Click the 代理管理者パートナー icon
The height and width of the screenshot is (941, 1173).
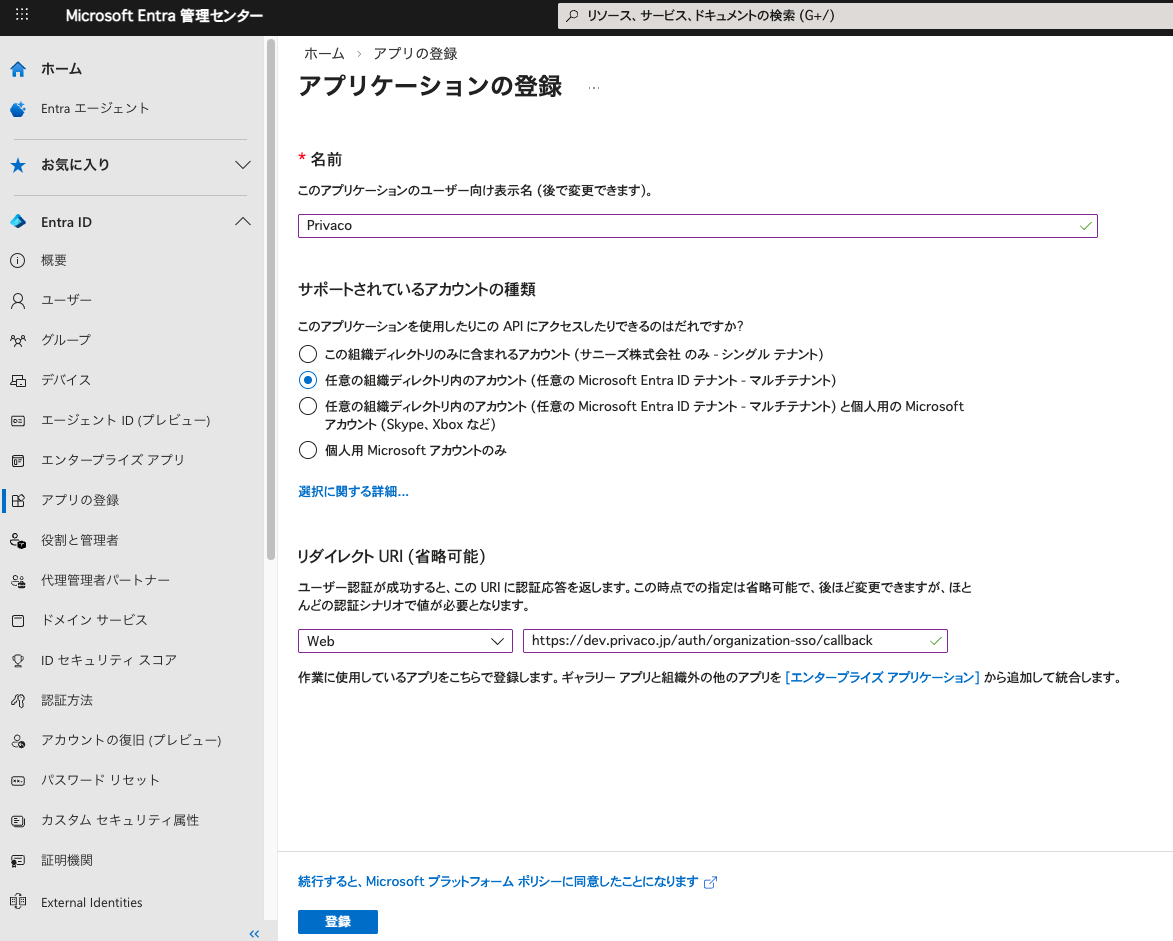pos(18,581)
